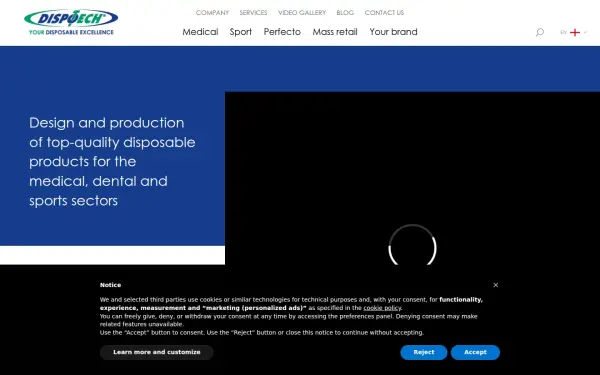Open the Company menu item
This screenshot has width=600, height=375.
[x=212, y=13]
